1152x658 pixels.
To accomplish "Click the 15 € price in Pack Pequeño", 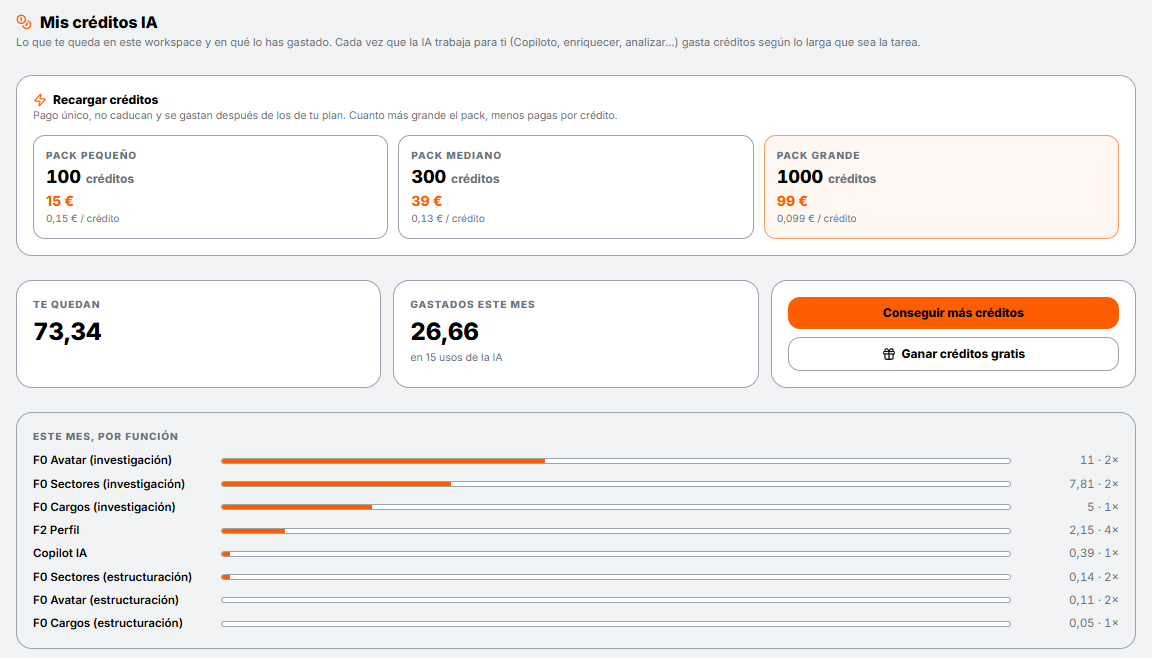I will click(x=60, y=200).
